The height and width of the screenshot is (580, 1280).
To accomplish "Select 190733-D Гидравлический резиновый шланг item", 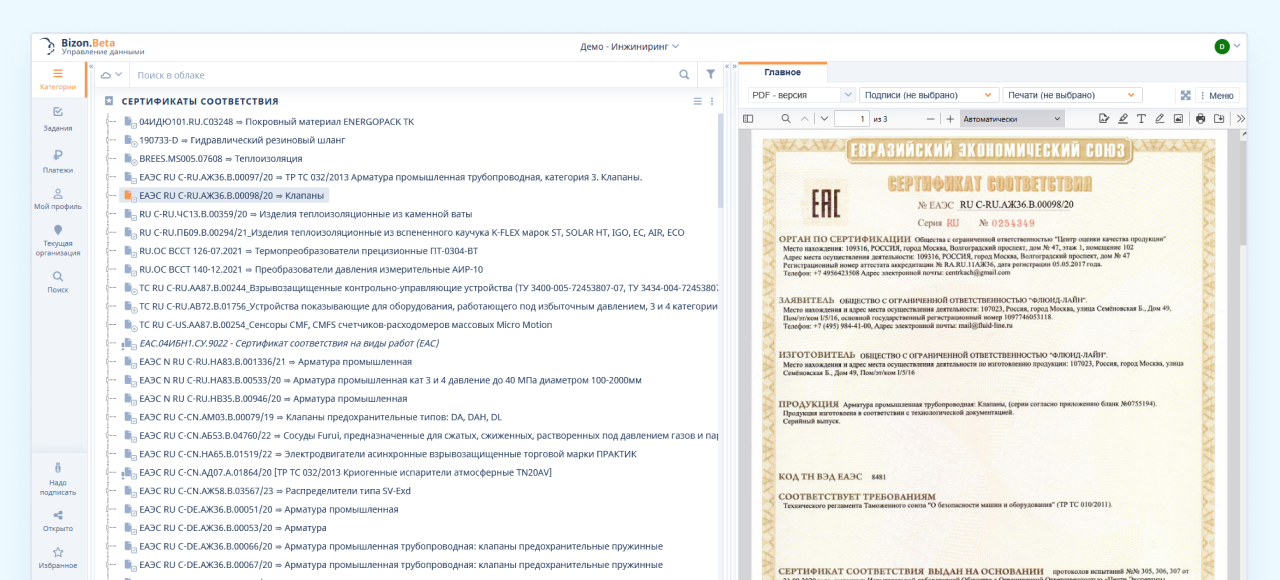I will (234, 140).
